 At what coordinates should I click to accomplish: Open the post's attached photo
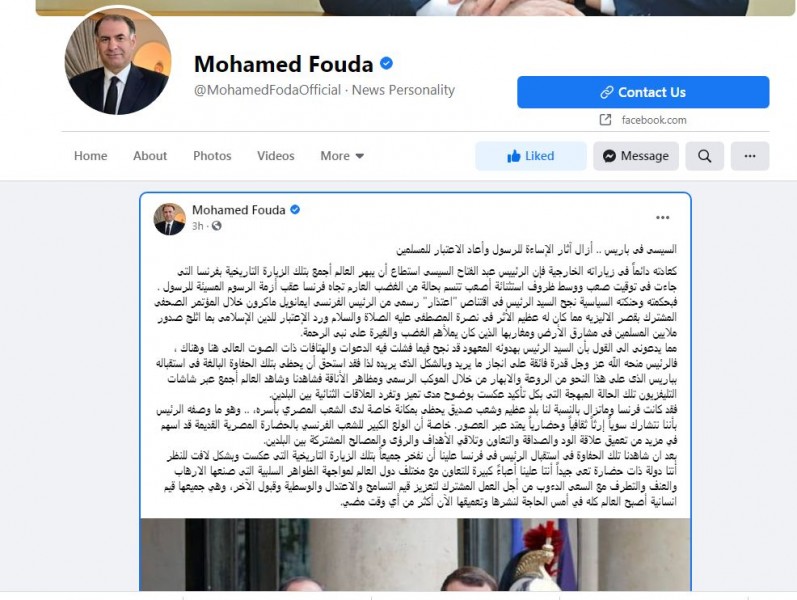pos(415,554)
